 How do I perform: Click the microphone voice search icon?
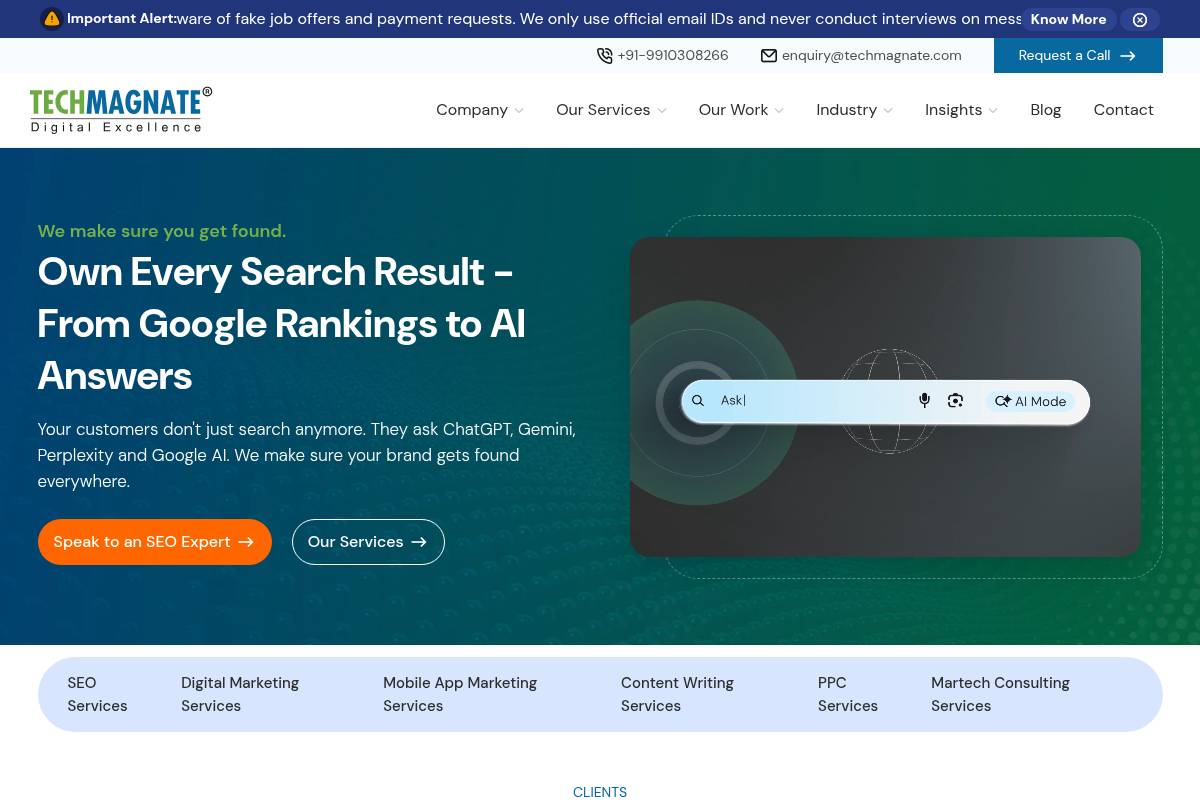(924, 401)
